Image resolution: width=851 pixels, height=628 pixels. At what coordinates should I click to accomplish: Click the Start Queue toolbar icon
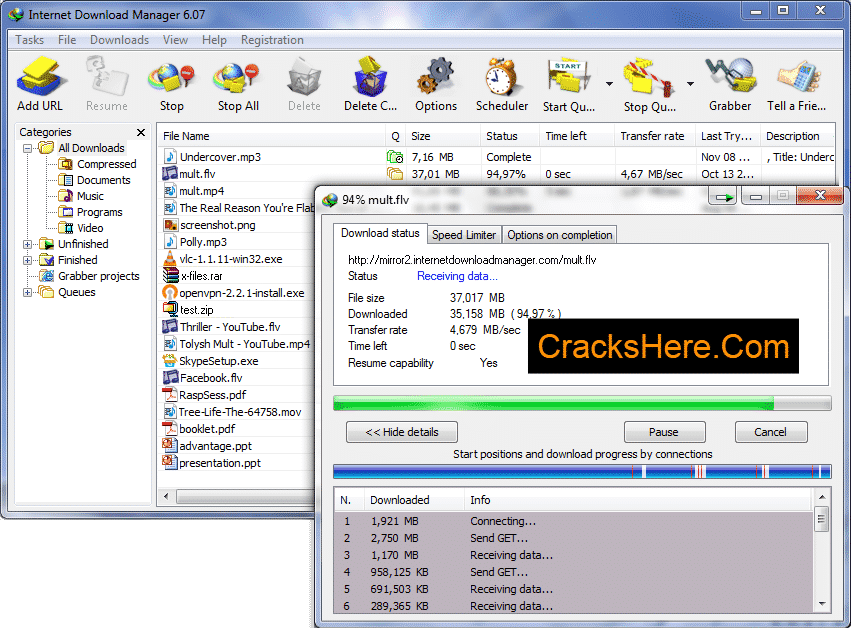tap(569, 77)
